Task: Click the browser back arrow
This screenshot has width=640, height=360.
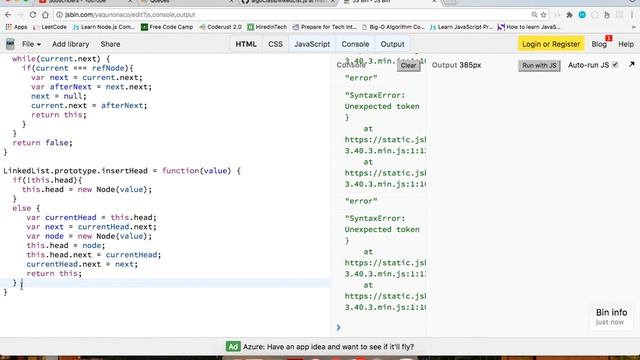Action: (x=8, y=15)
